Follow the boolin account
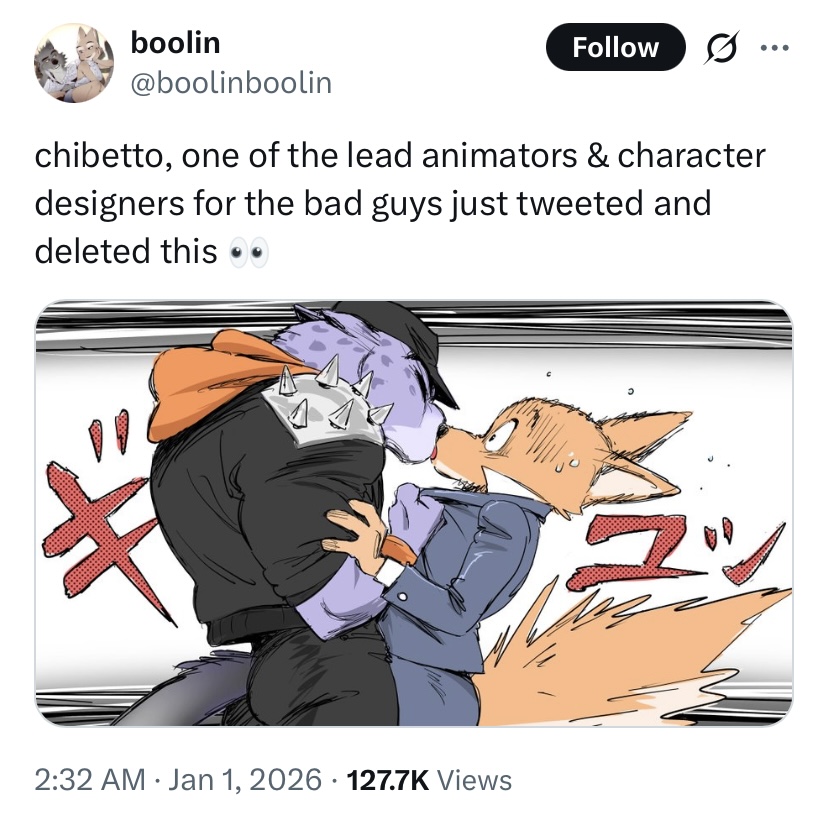Viewport: 828px width, 814px height. point(615,47)
